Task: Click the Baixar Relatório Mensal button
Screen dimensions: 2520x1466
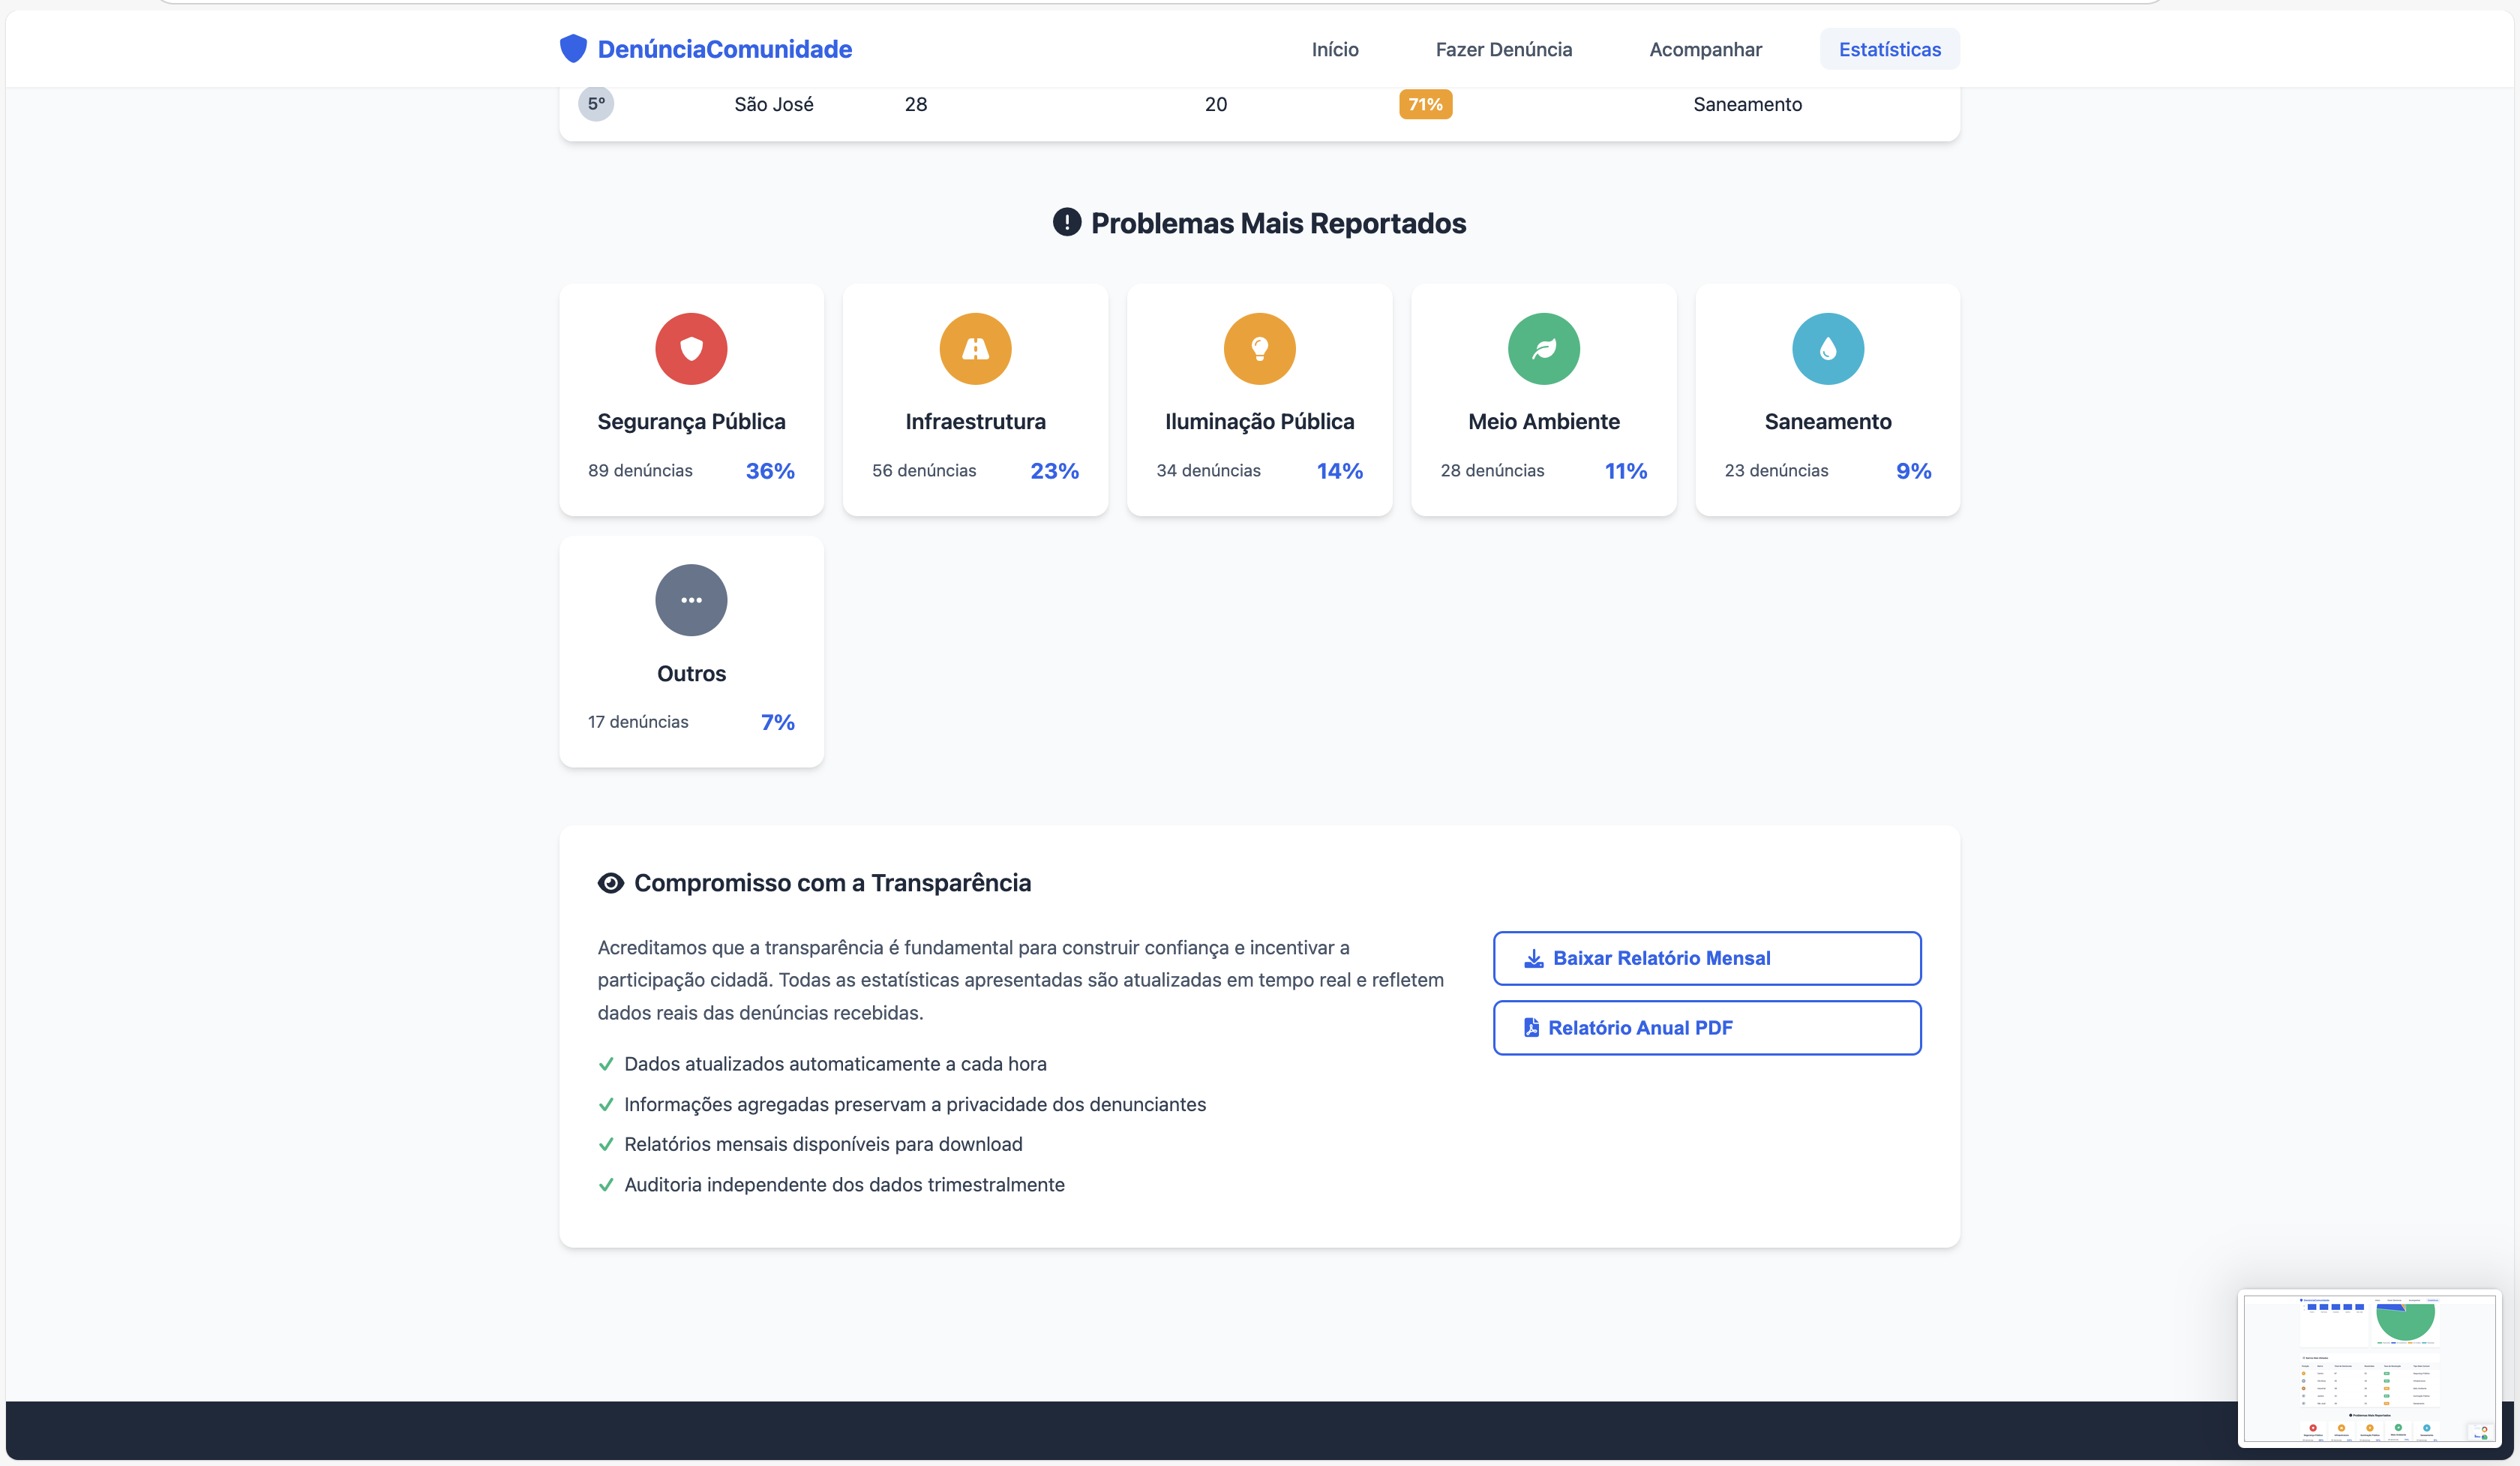Action: [x=1707, y=958]
